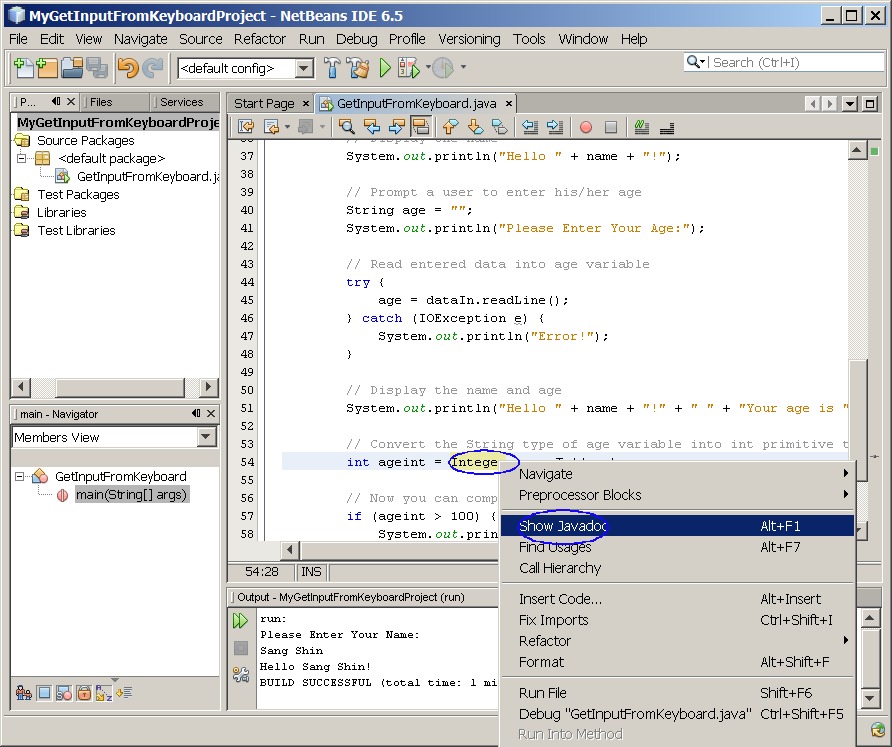This screenshot has height=747, width=892.
Task: Open the editor Back history dropdown arrow
Action: [287, 127]
